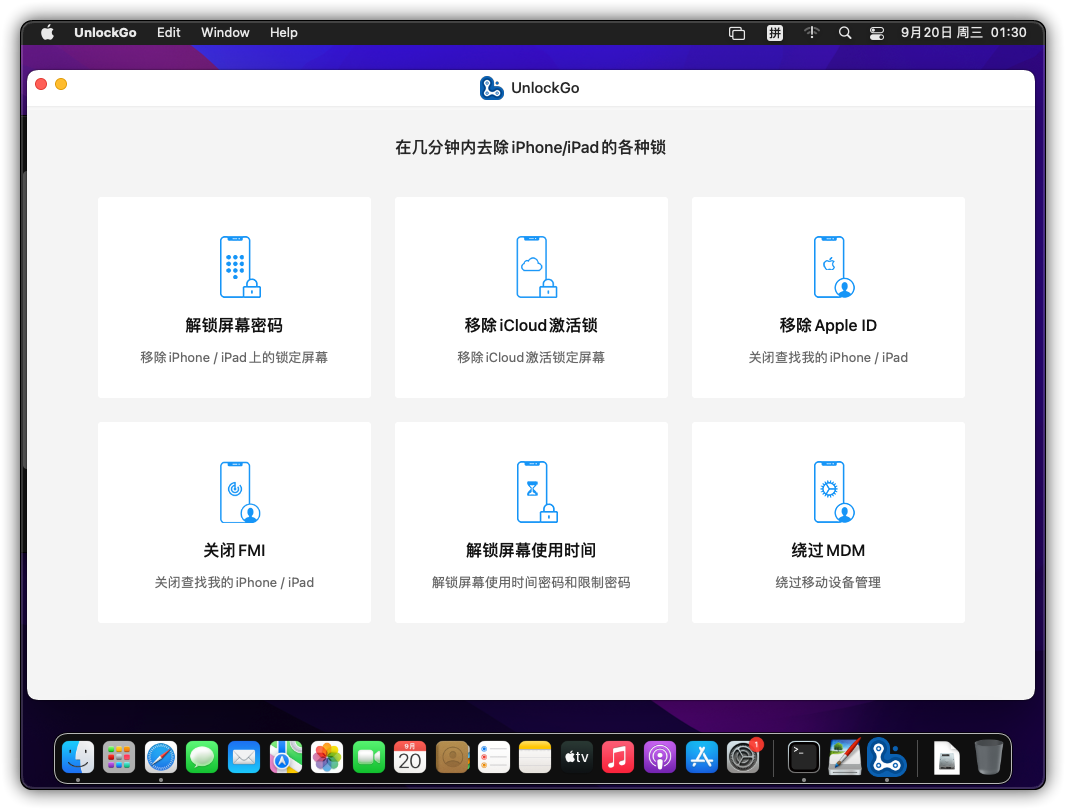Open Launchpad from the Dock
The image size is (1066, 810).
click(x=120, y=757)
